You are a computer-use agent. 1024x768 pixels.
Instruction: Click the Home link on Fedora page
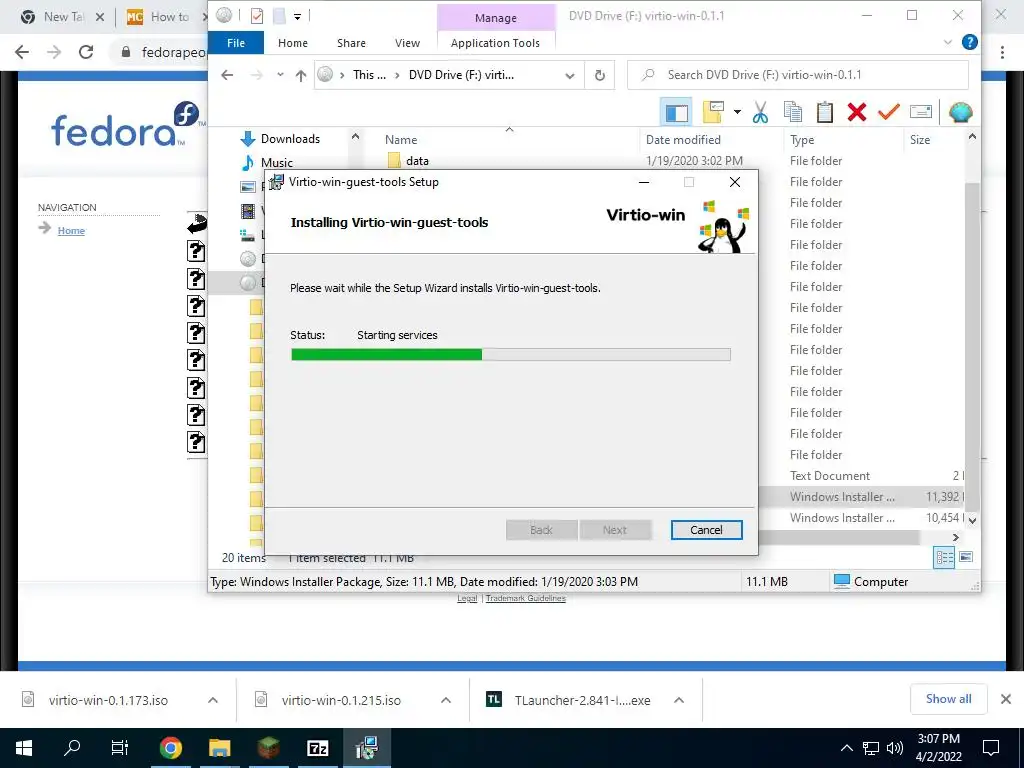[x=71, y=231]
